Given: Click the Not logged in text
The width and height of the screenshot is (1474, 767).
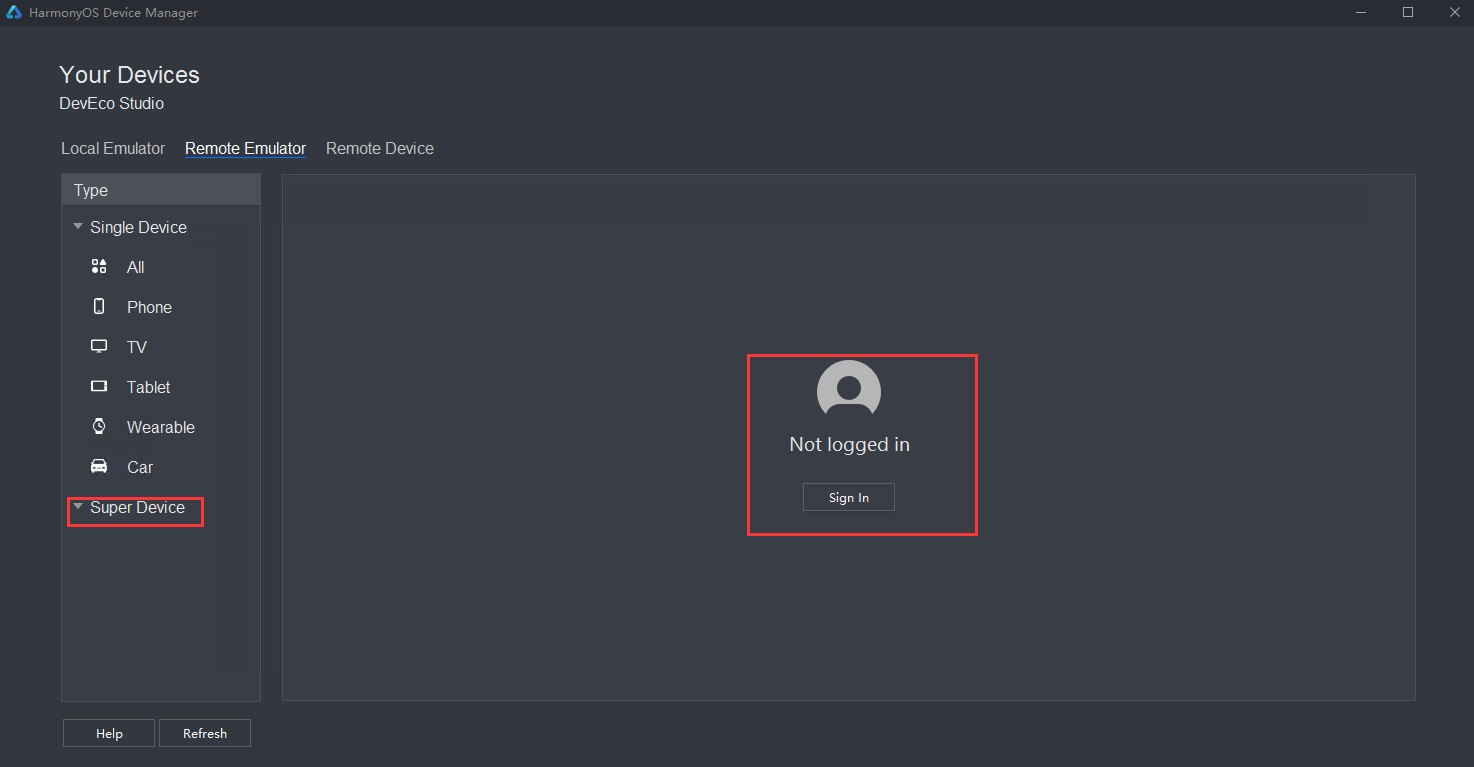Looking at the screenshot, I should click(x=849, y=444).
